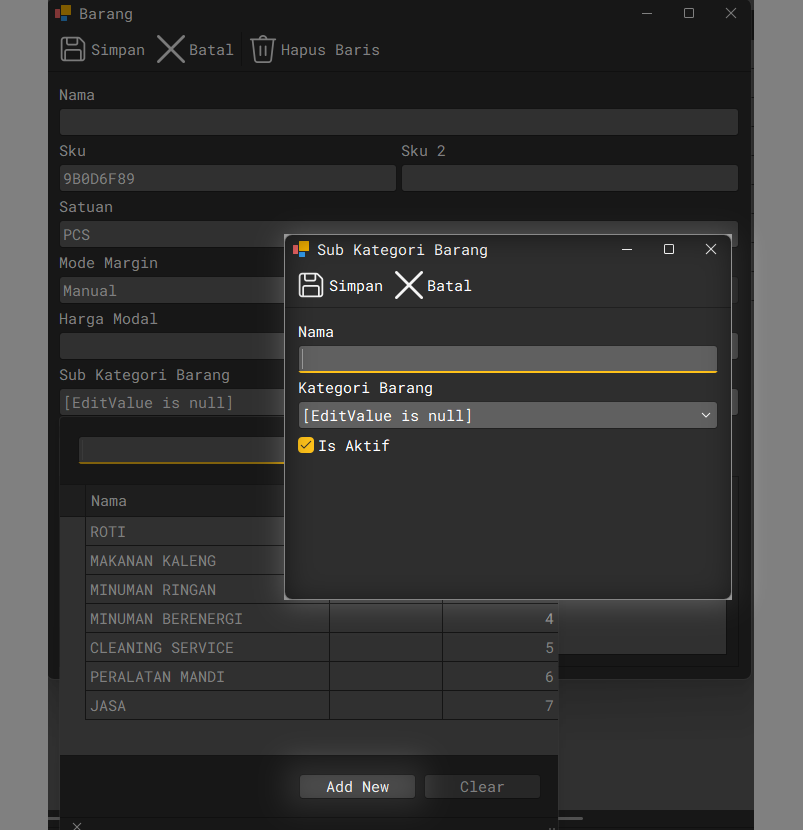Image resolution: width=803 pixels, height=830 pixels.
Task: Click the Hapus Baris trash icon
Action: [262, 49]
